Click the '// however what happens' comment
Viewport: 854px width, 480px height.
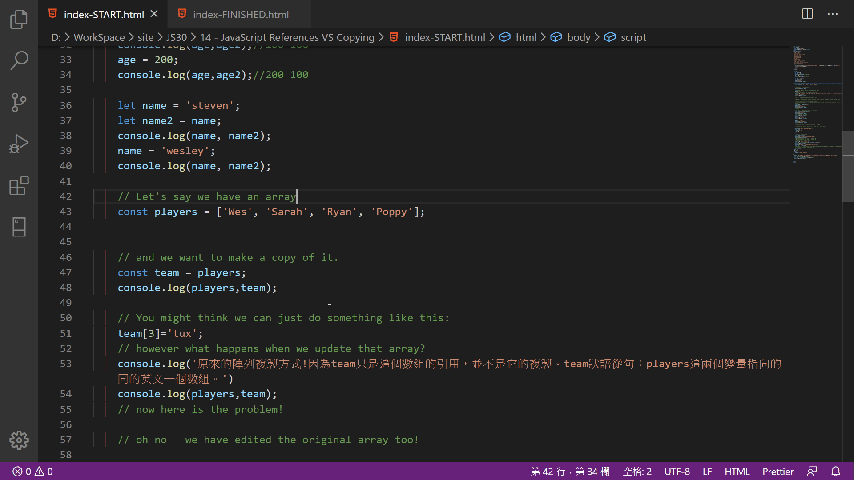(271, 348)
